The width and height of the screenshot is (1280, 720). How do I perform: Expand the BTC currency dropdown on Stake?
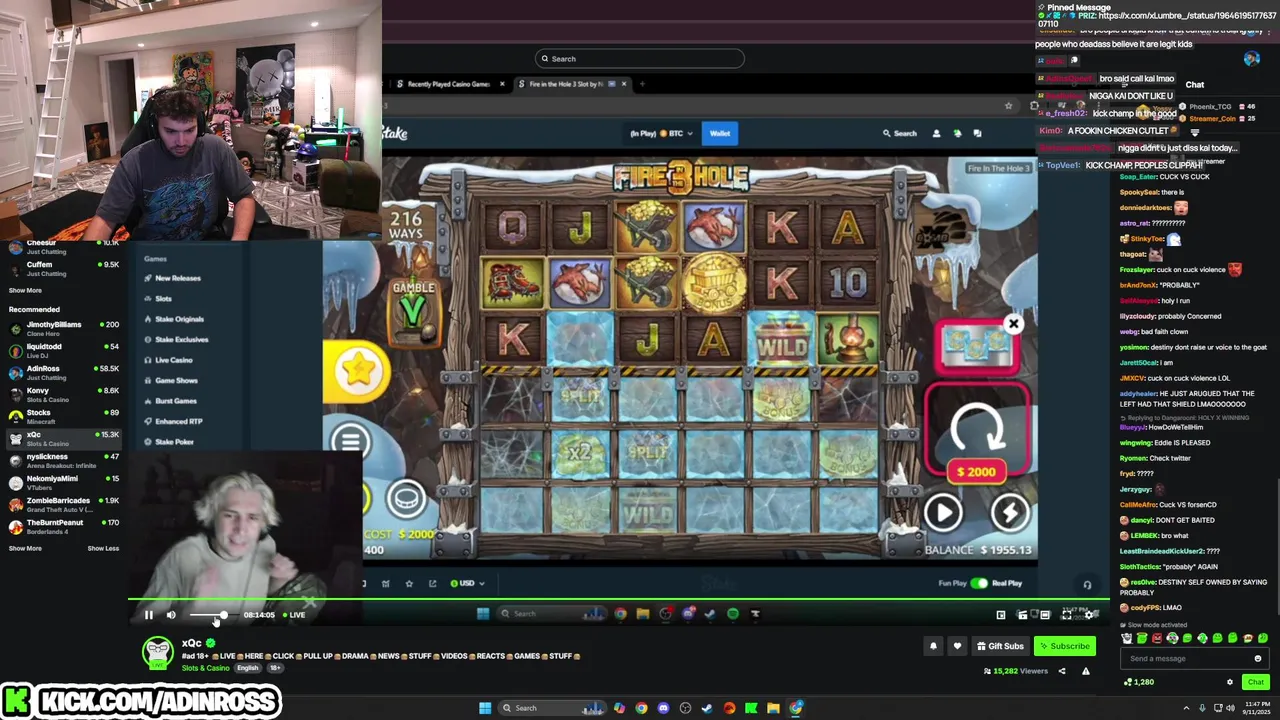pos(661,133)
